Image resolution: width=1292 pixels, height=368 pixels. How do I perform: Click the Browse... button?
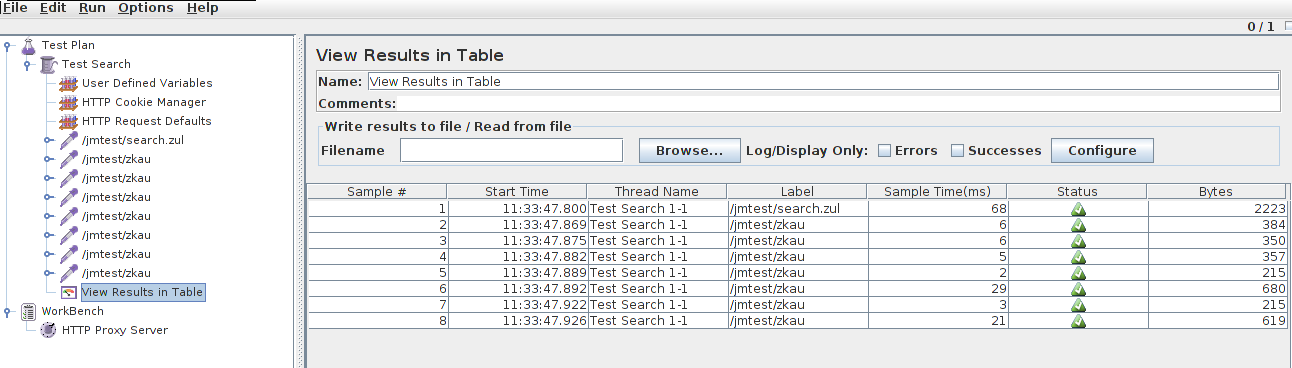(x=690, y=151)
